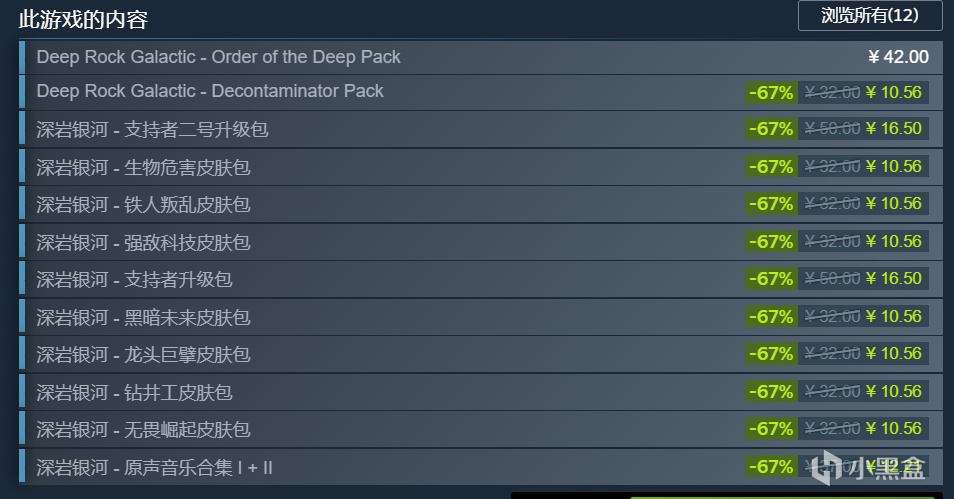
Task: Select 深岩银河 - 支持者二号升级包 row
Action: (481, 129)
